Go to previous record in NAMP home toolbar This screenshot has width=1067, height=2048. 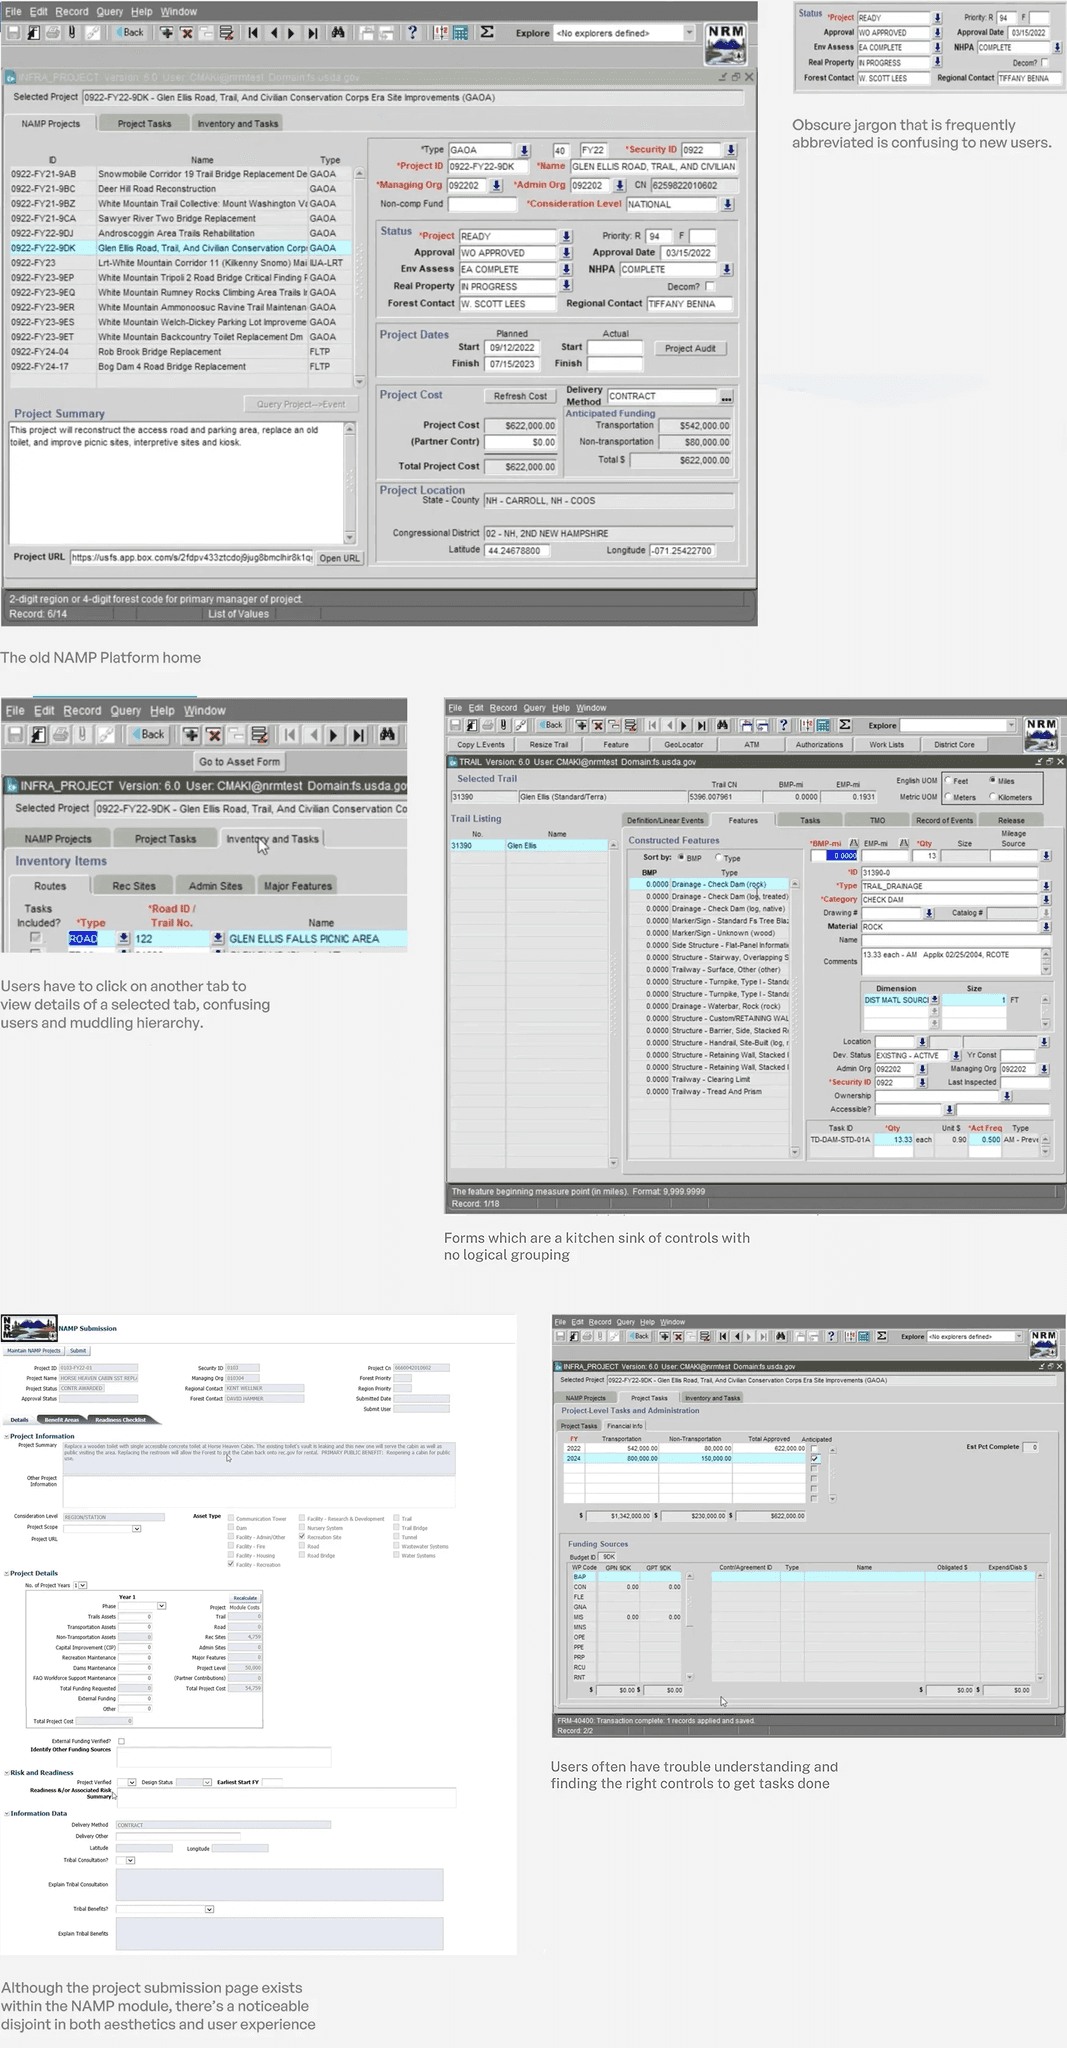point(273,33)
